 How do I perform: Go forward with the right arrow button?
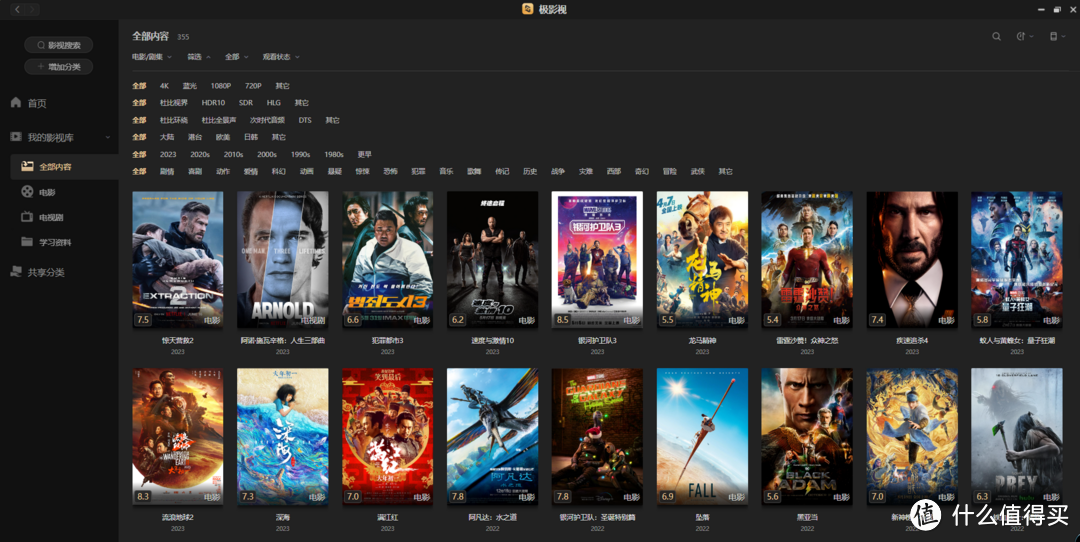point(32,9)
